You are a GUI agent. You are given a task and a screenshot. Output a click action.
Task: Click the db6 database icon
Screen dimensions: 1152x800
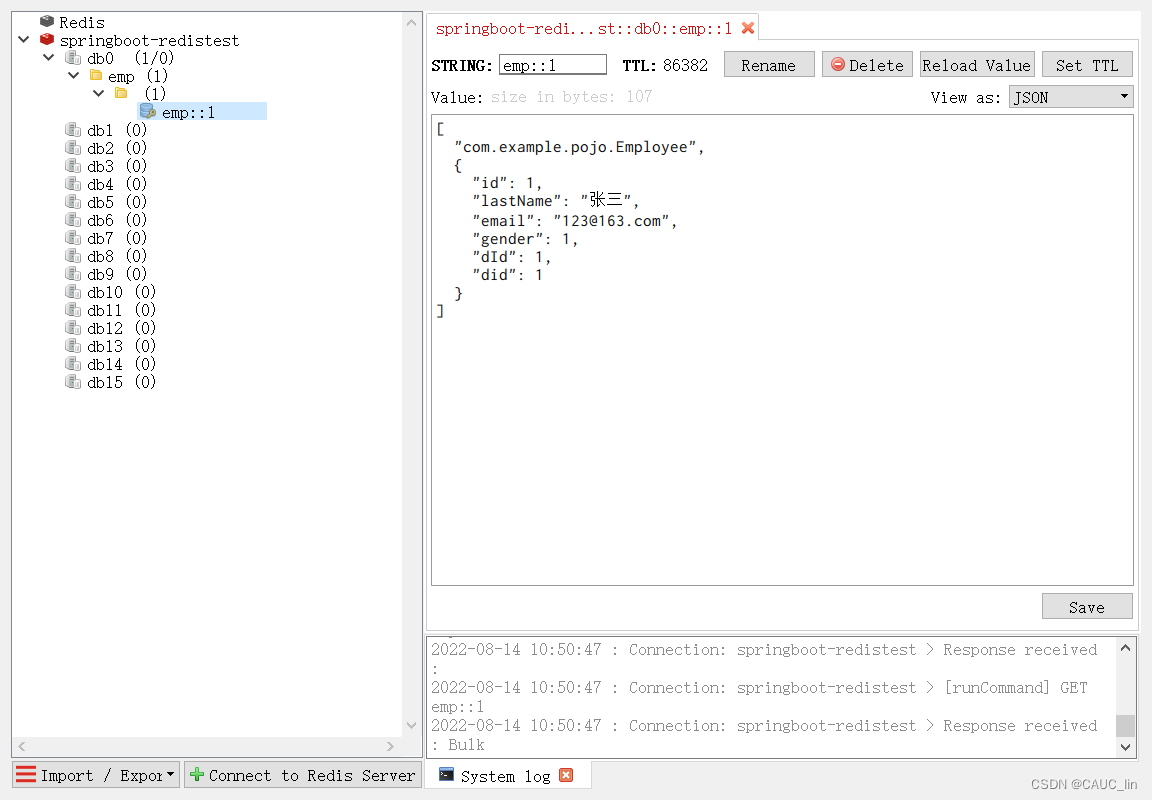pyautogui.click(x=73, y=220)
